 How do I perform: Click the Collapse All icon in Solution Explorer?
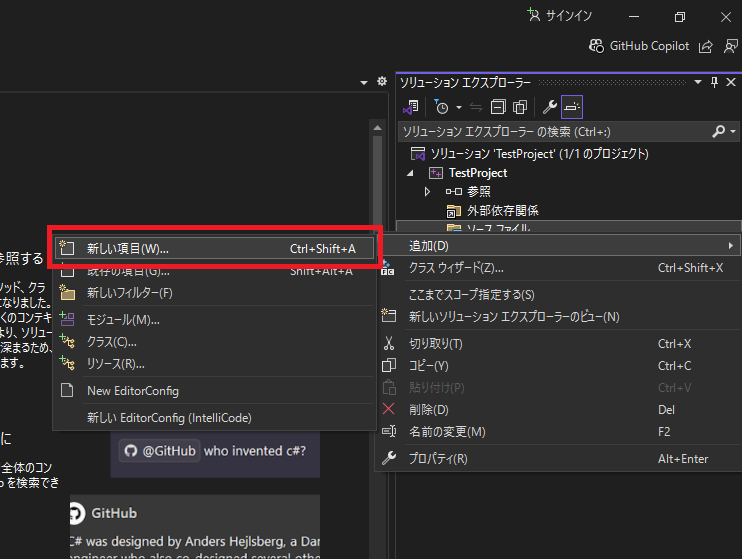(500, 107)
